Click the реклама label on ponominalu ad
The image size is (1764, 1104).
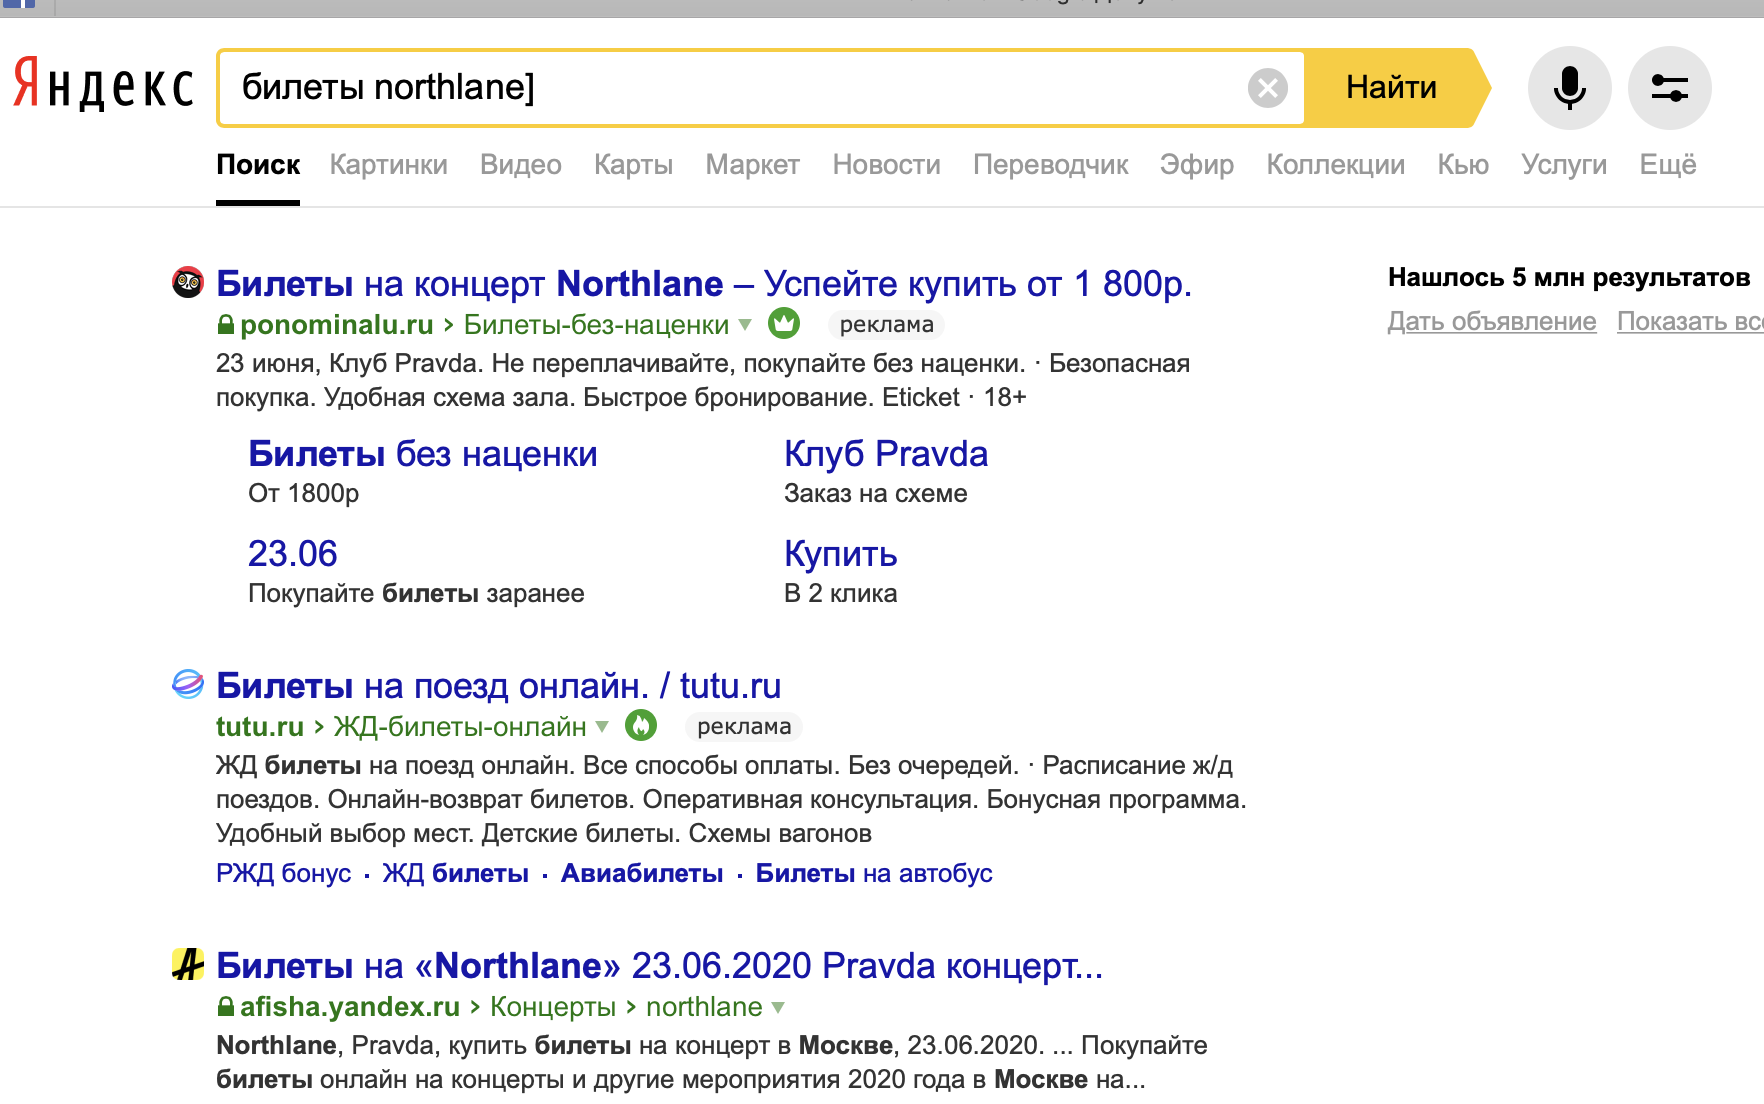[x=886, y=325]
